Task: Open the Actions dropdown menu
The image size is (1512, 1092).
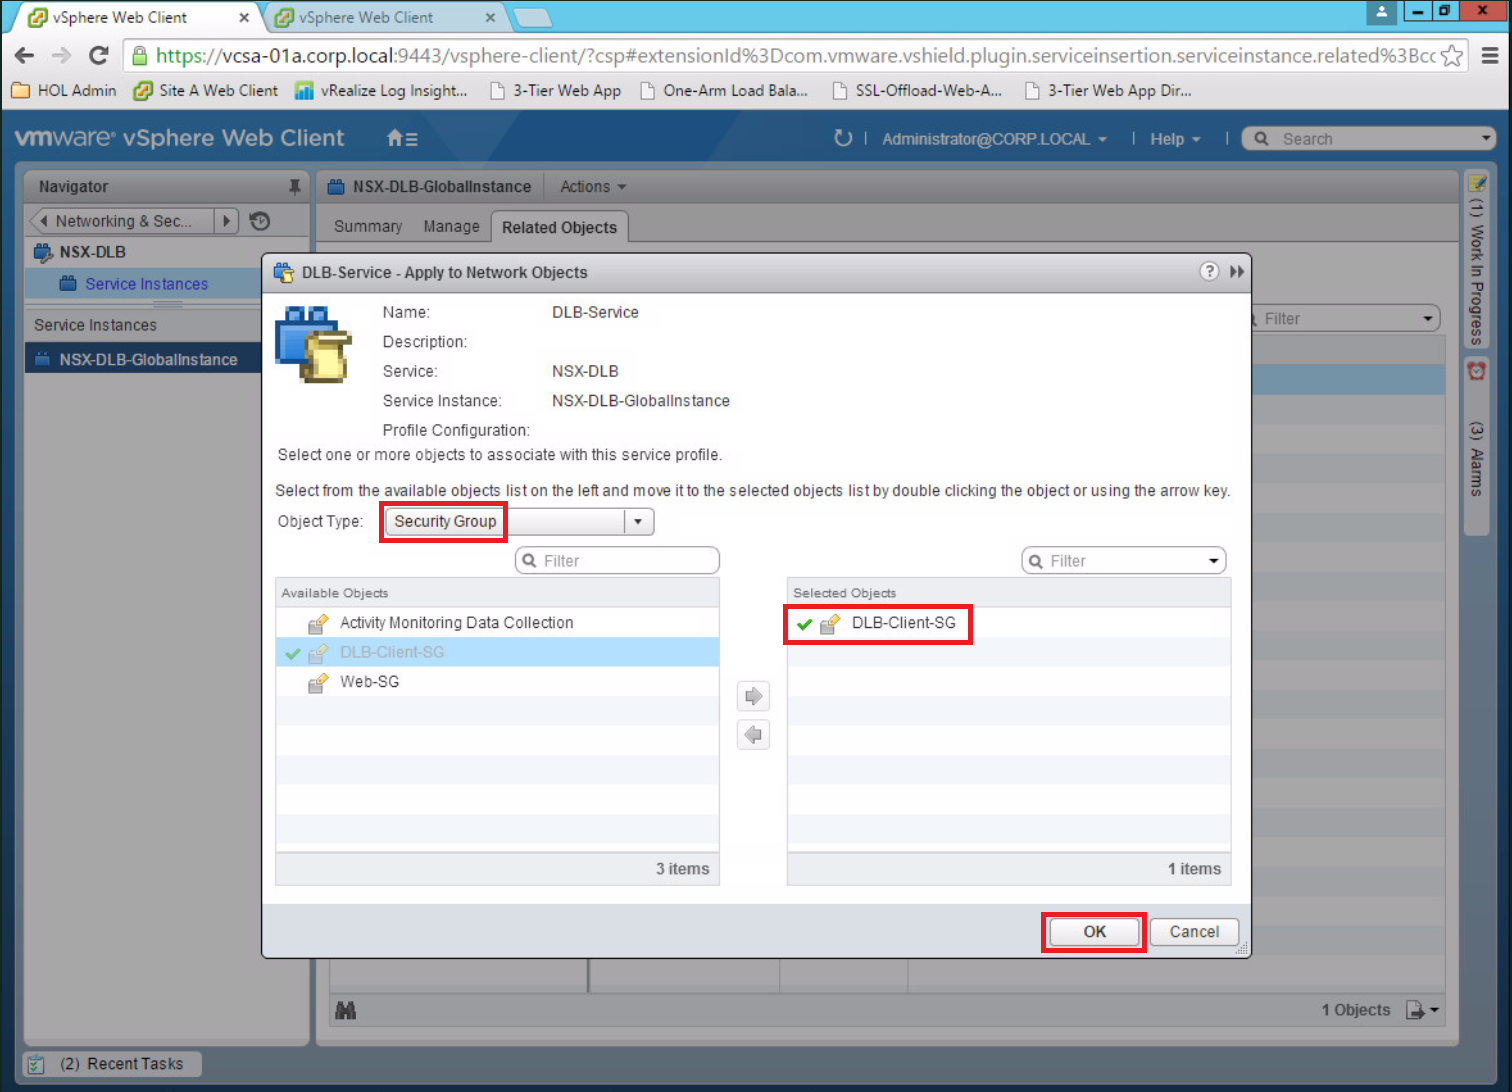Action: pos(593,187)
